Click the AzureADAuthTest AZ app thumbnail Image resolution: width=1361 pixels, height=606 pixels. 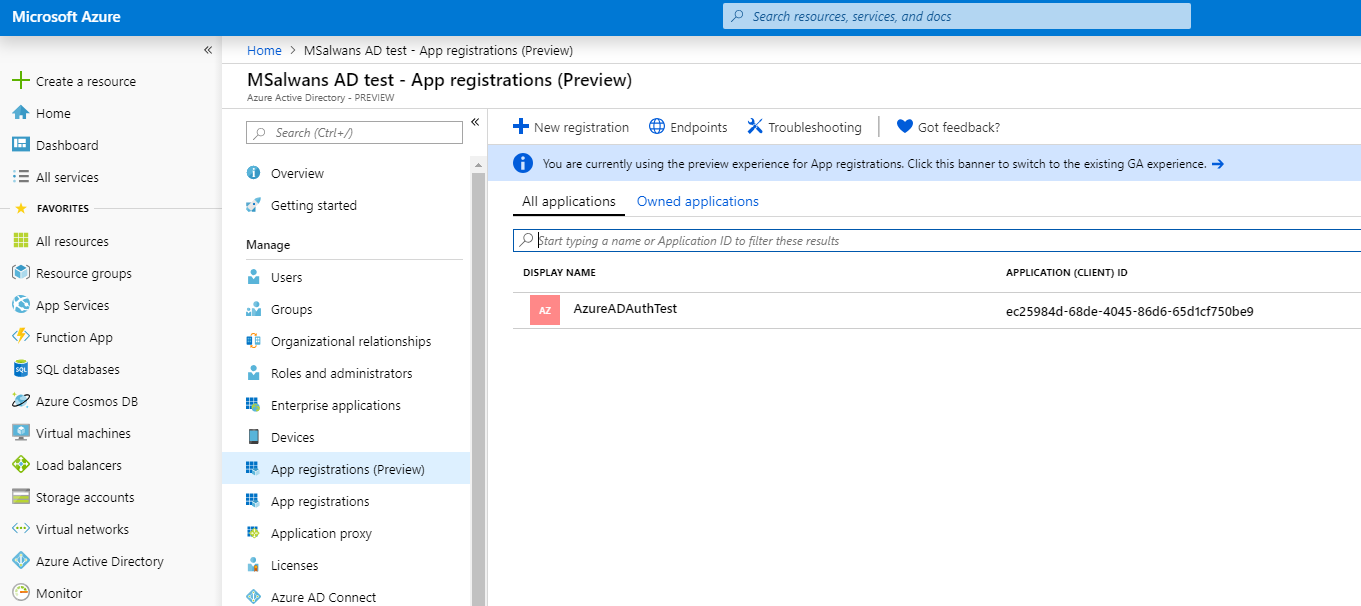tap(545, 311)
